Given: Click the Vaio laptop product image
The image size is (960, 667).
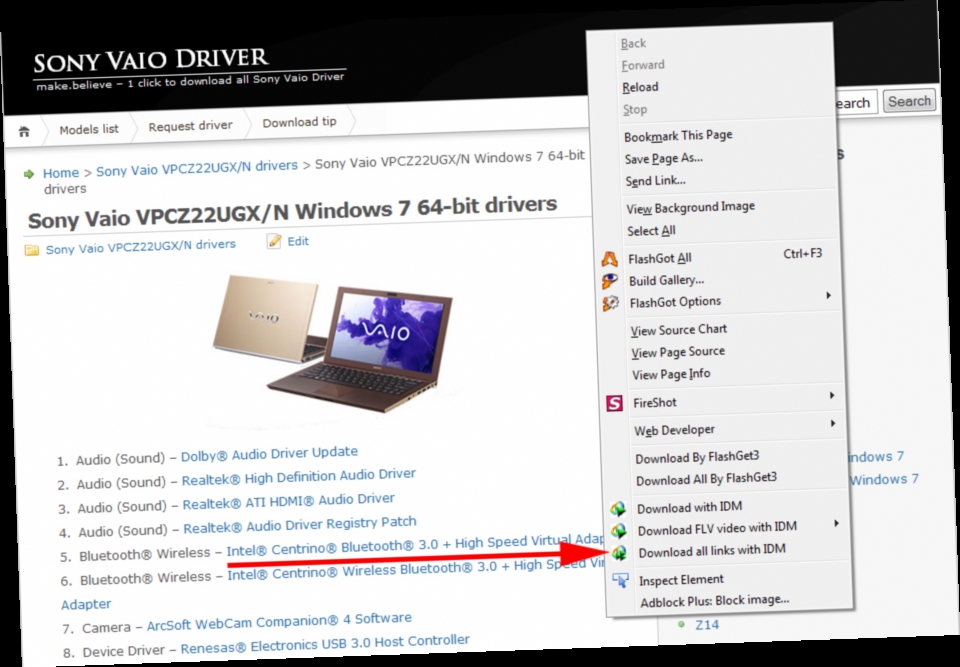Looking at the screenshot, I should click(331, 342).
